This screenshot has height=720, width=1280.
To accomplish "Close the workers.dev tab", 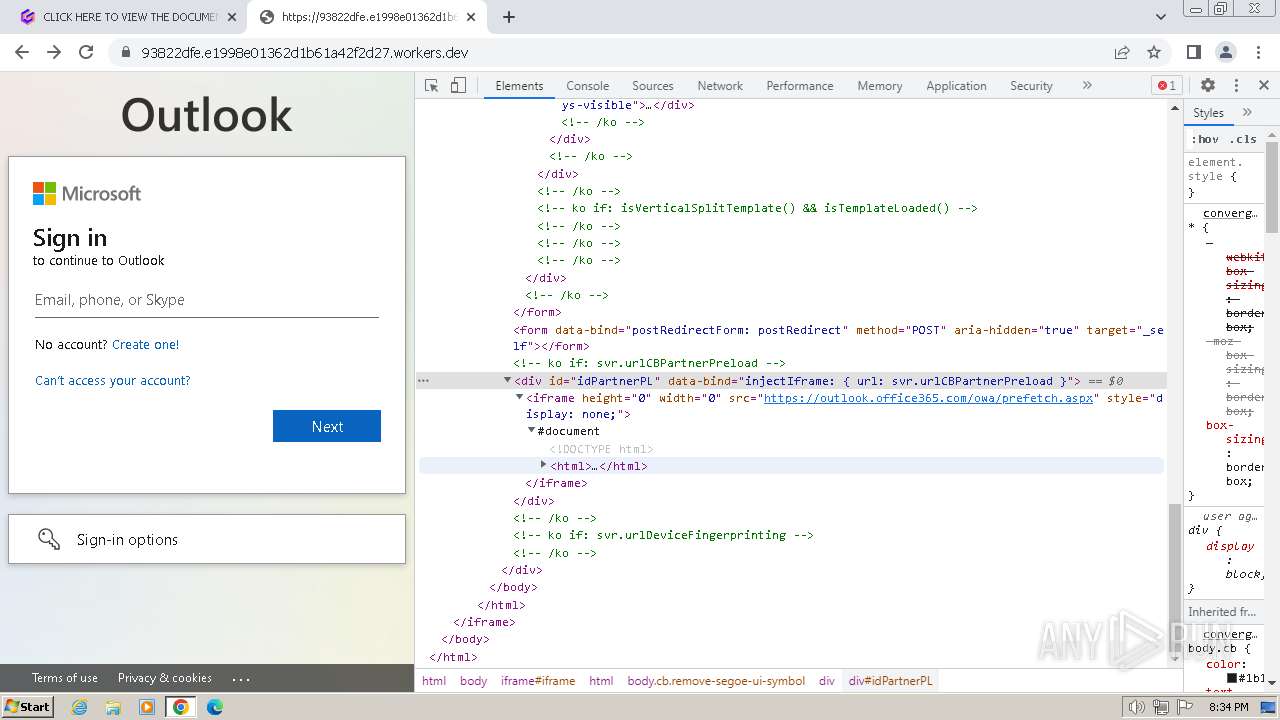I will point(471,17).
